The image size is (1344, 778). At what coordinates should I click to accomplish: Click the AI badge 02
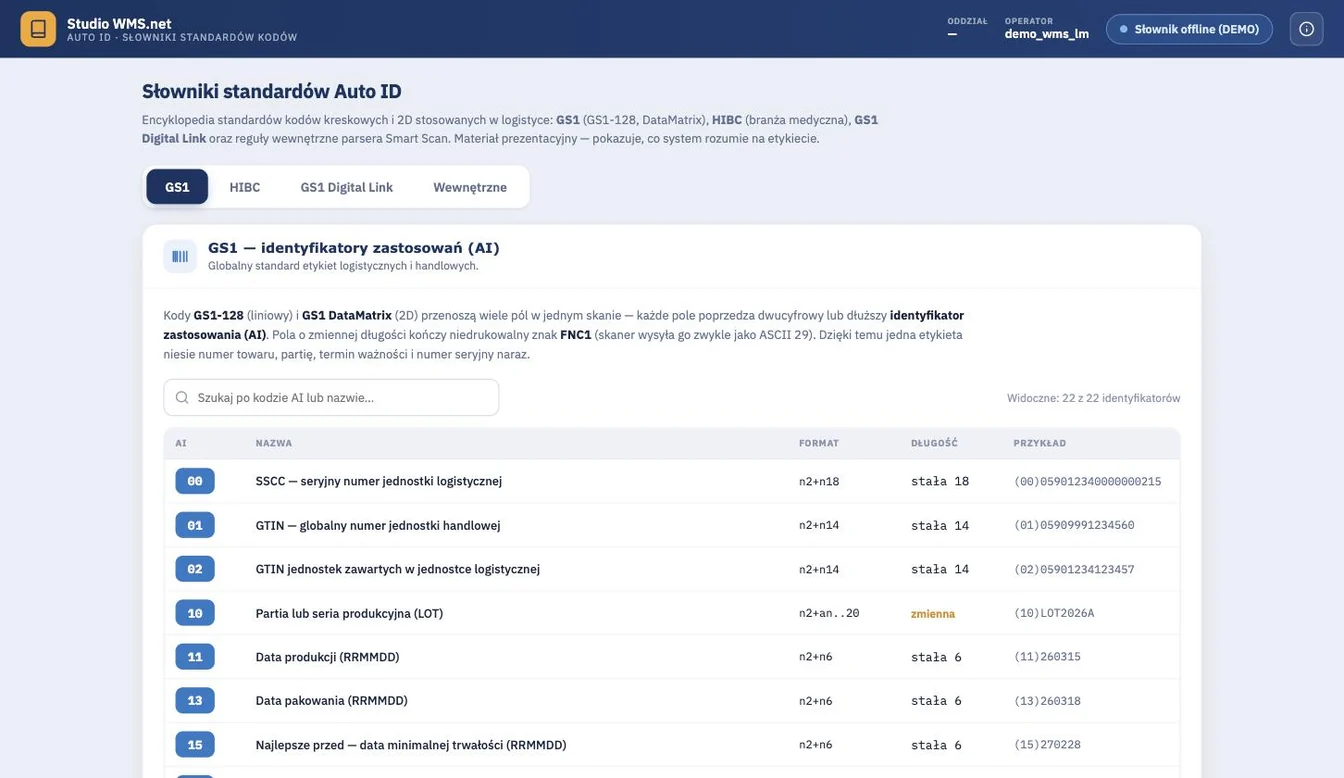click(195, 569)
